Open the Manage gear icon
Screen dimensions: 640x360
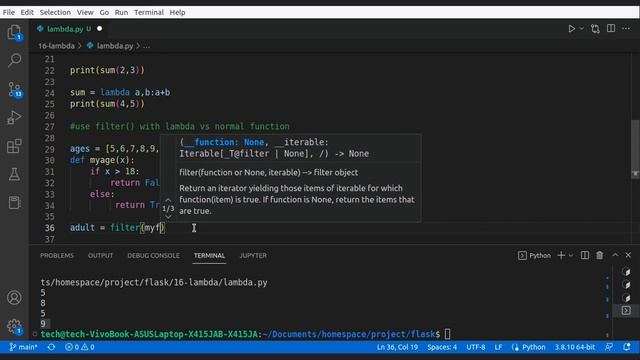[x=14, y=326]
